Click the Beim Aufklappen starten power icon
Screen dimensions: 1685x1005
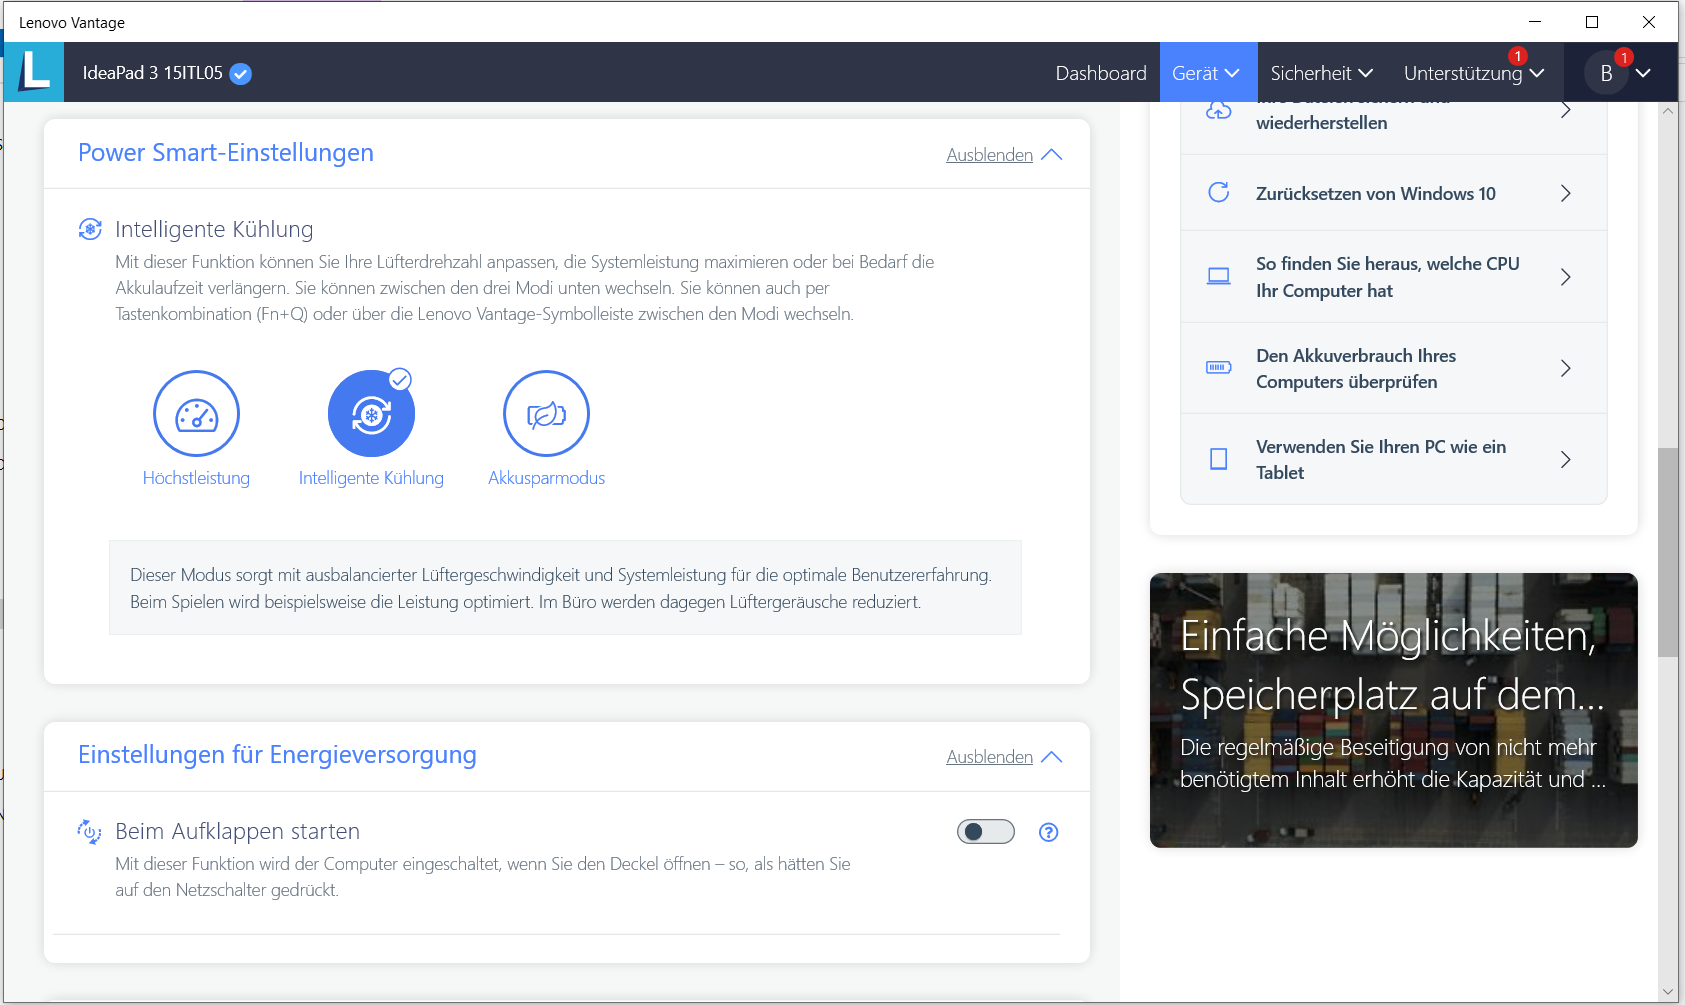(x=90, y=831)
